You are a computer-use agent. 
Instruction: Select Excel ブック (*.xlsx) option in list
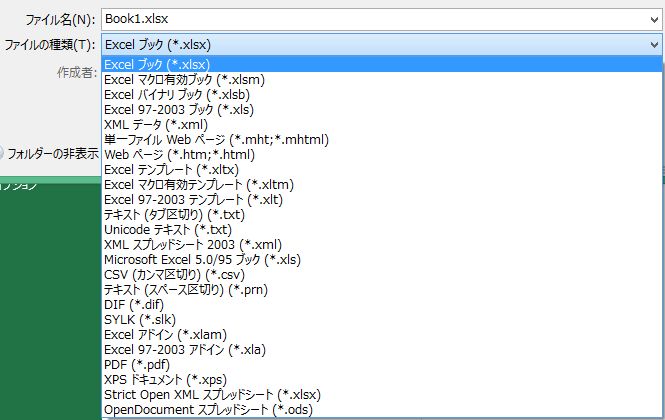pyautogui.click(x=382, y=64)
